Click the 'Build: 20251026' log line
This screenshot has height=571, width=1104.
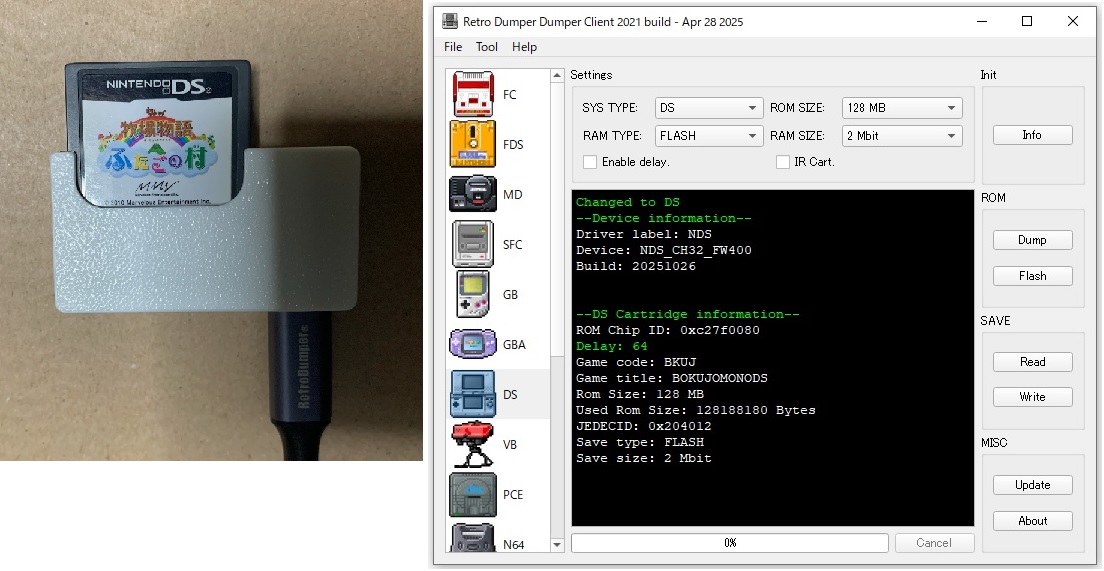(x=636, y=266)
